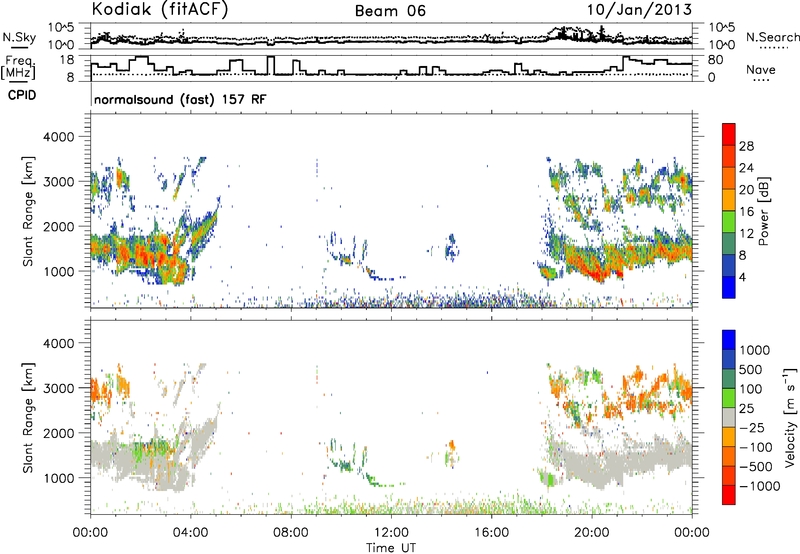This screenshot has width=800, height=554.
Task: Click the "25" label on Velocity colorbar
Action: pyautogui.click(x=746, y=408)
